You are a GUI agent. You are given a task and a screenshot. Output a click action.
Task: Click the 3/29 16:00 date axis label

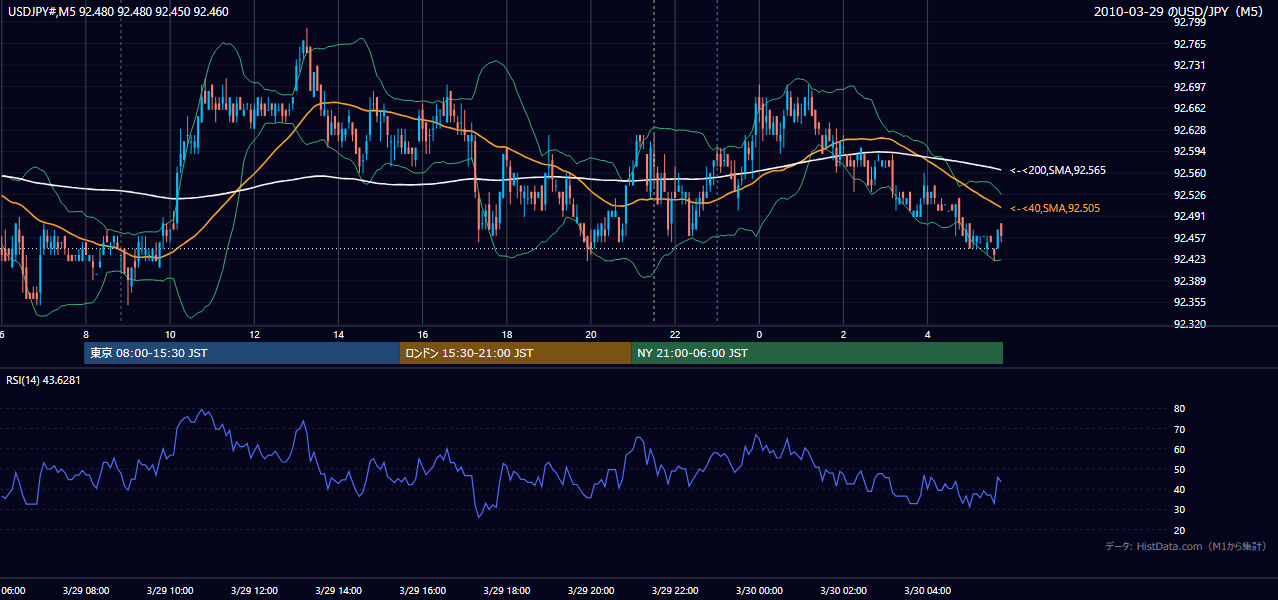pos(422,590)
